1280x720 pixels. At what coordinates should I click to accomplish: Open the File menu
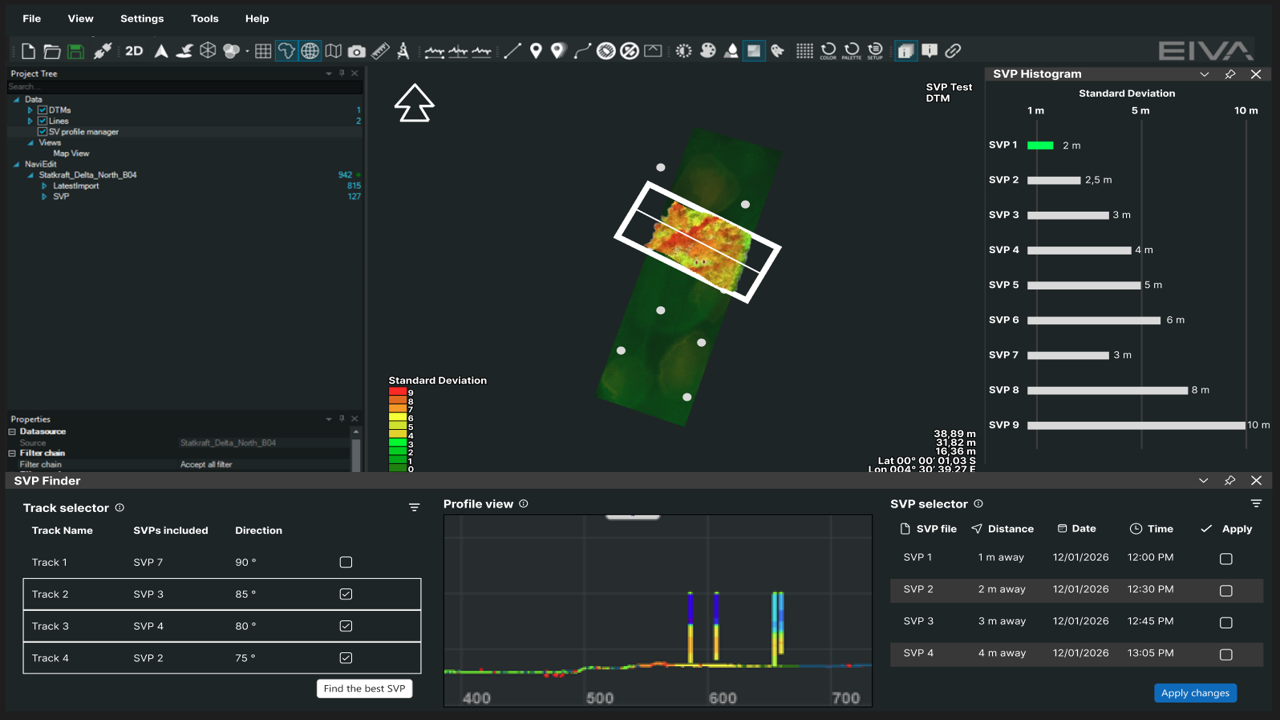[x=32, y=19]
